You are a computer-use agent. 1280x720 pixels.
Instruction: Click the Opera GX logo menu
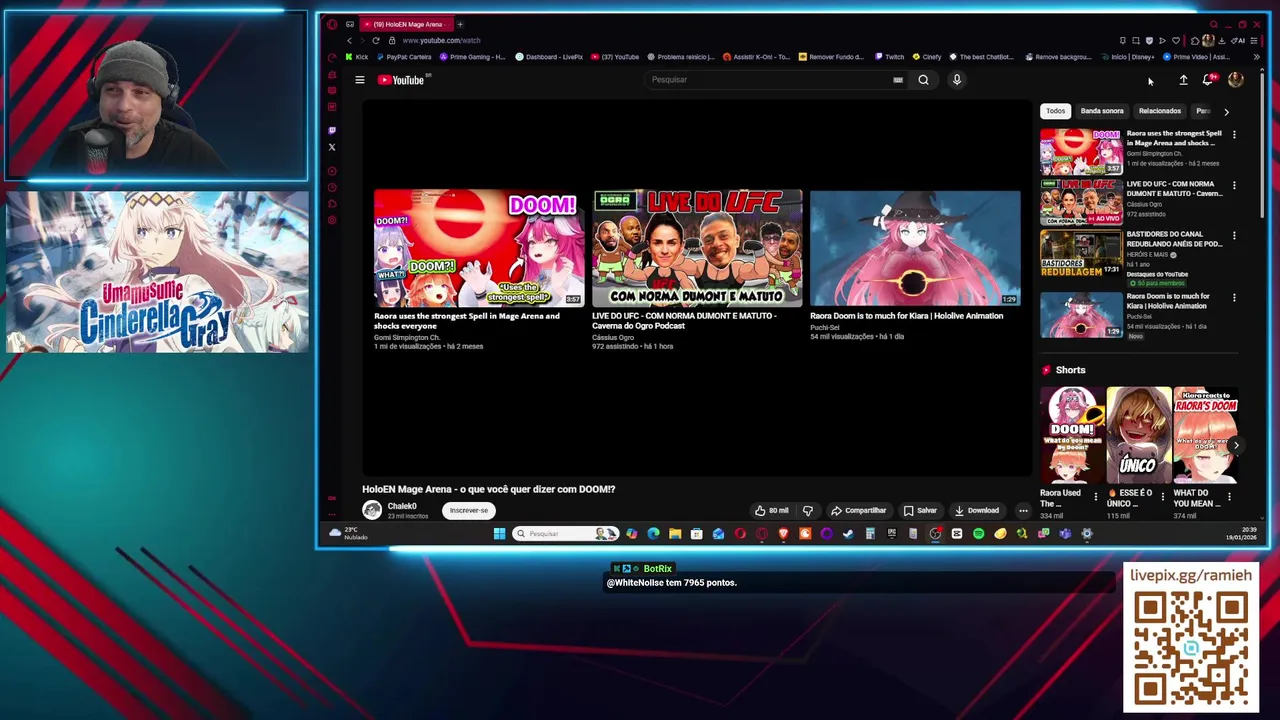332,24
